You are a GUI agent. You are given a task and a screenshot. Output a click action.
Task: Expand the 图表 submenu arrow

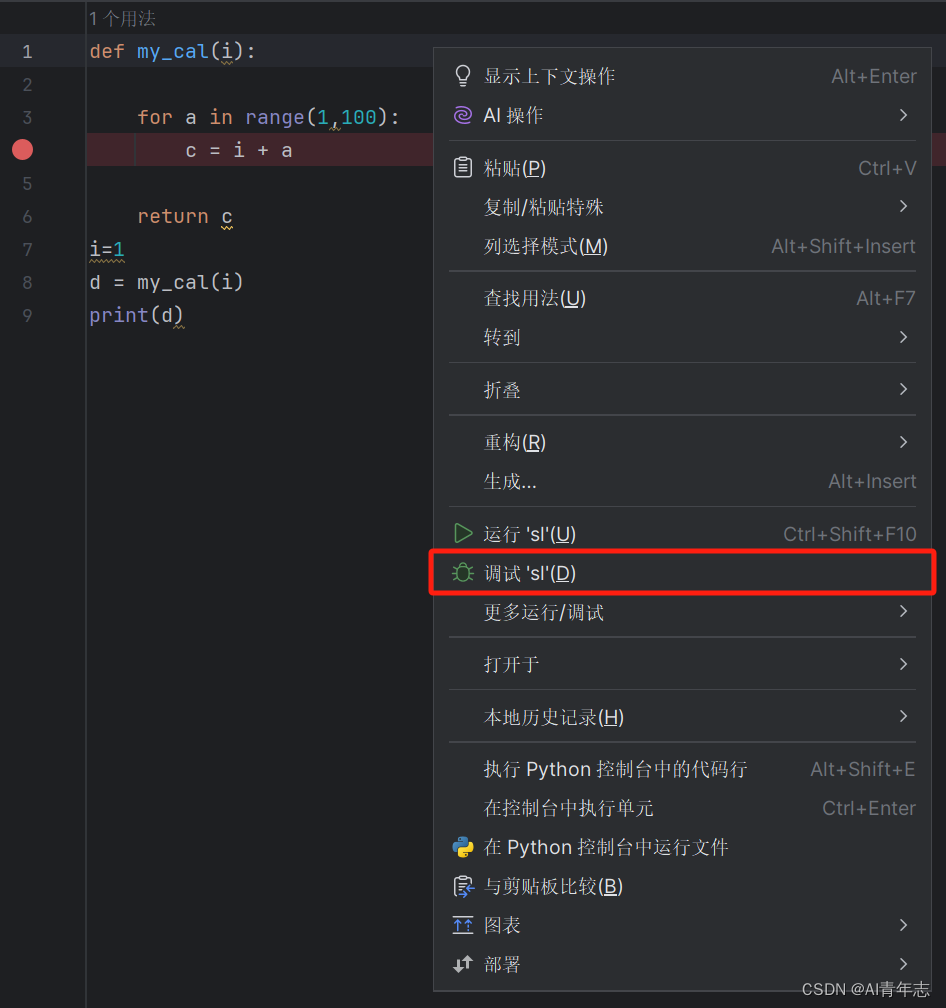pos(904,925)
